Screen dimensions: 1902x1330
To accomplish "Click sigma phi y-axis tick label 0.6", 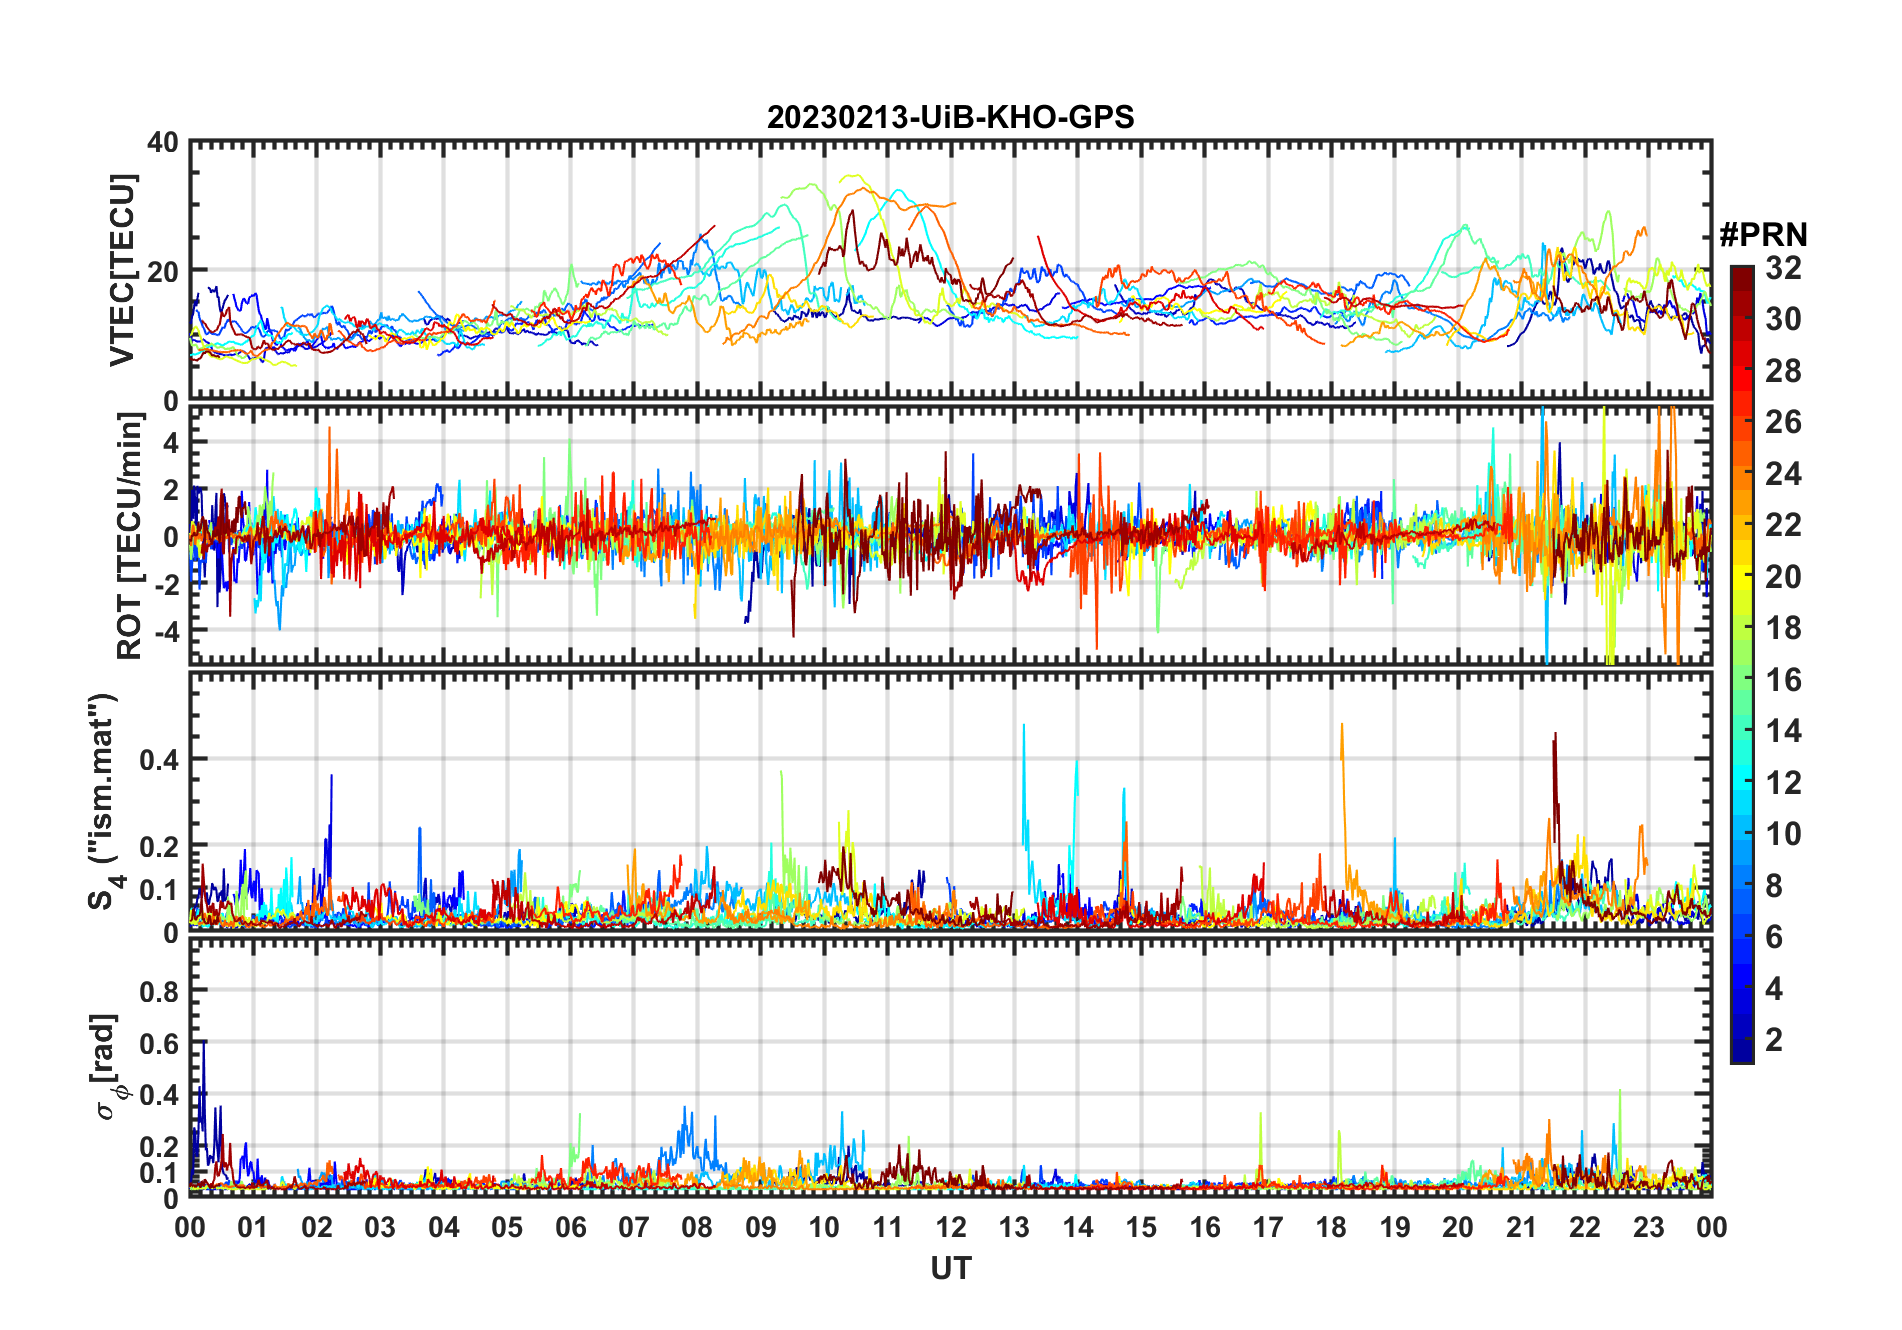I will click(160, 1044).
